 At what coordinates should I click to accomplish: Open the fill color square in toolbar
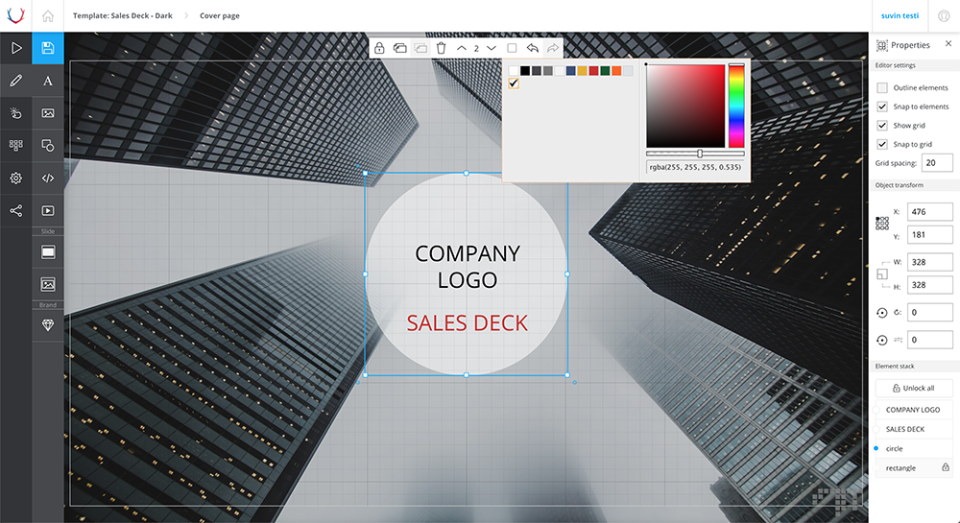[512, 48]
